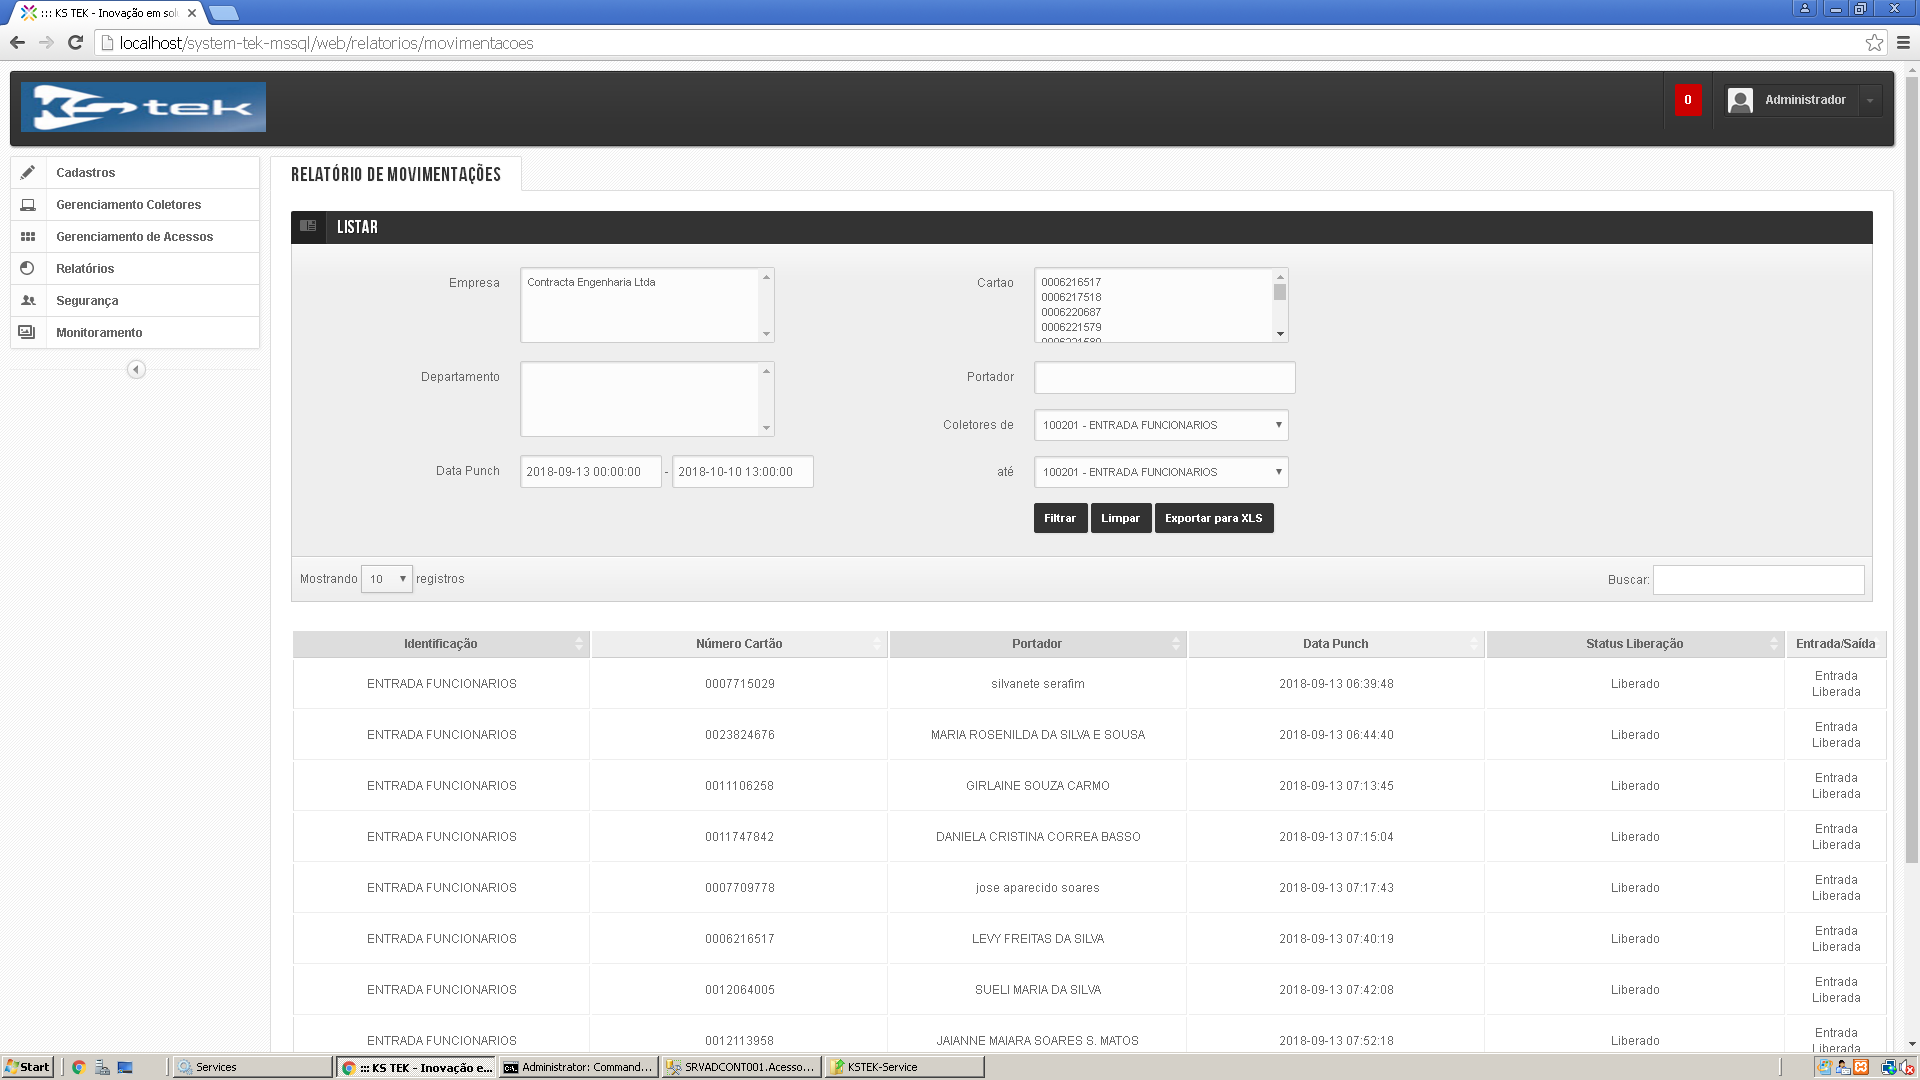1920x1080 pixels.
Task: Open the Gerenciamento de Acessos menu
Action: coord(135,237)
